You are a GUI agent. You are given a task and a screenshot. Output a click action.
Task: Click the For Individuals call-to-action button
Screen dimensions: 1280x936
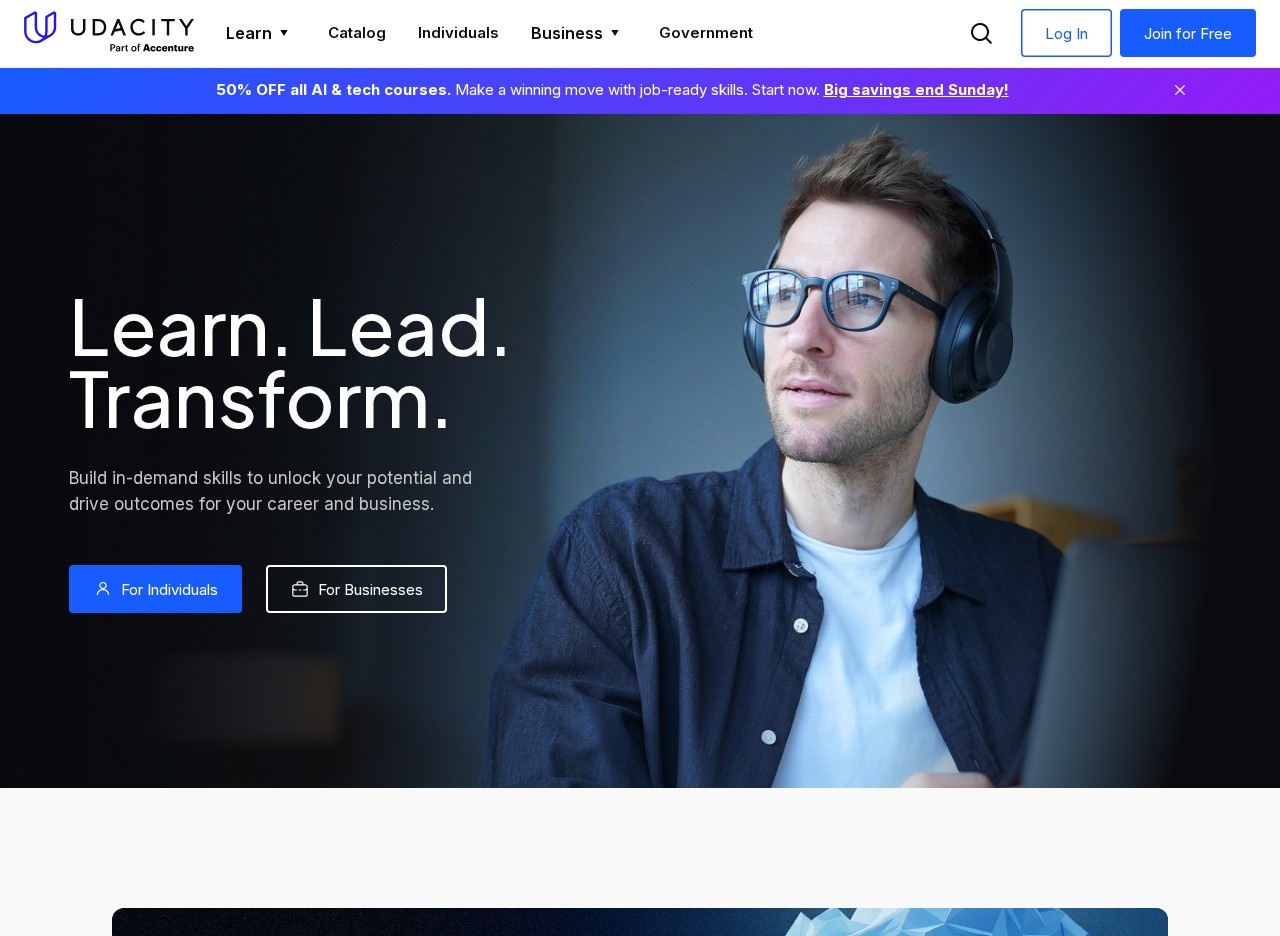point(155,589)
